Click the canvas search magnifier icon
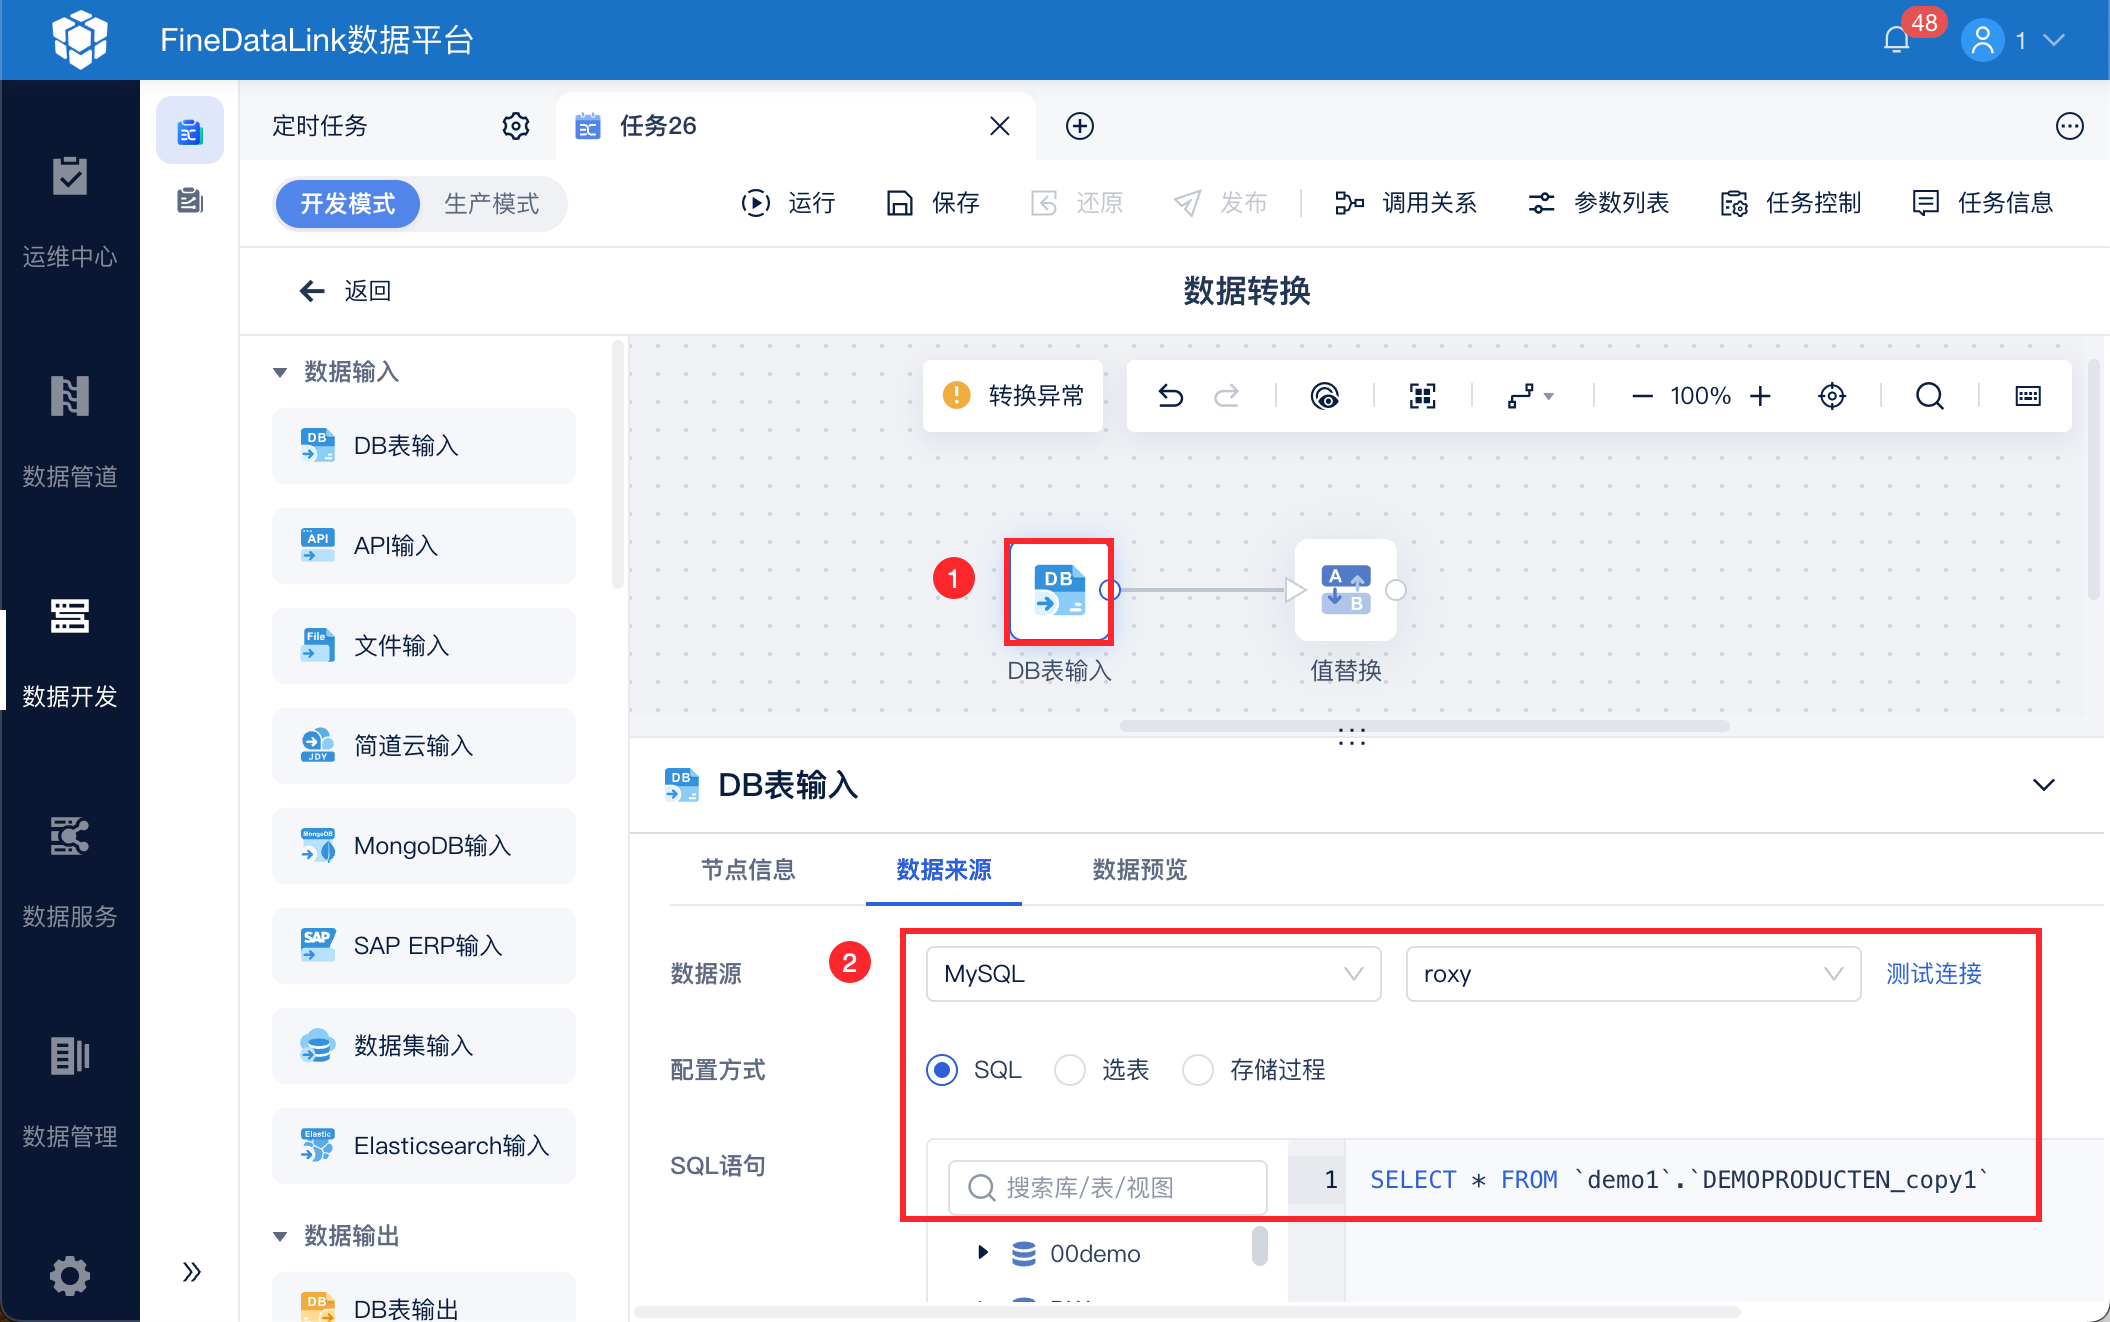This screenshot has height=1322, width=2110. [1929, 396]
